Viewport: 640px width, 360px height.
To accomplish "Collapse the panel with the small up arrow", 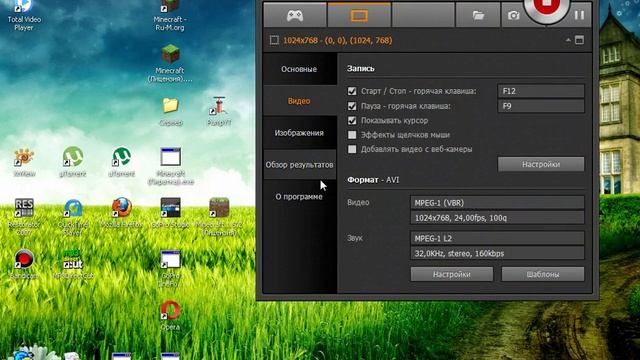I will pos(568,40).
